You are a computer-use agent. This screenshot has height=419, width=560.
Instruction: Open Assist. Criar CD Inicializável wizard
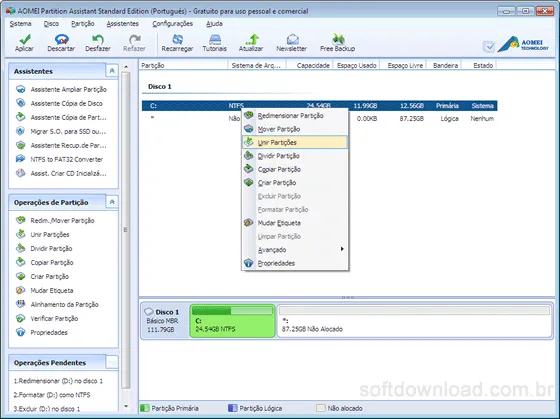point(61,173)
